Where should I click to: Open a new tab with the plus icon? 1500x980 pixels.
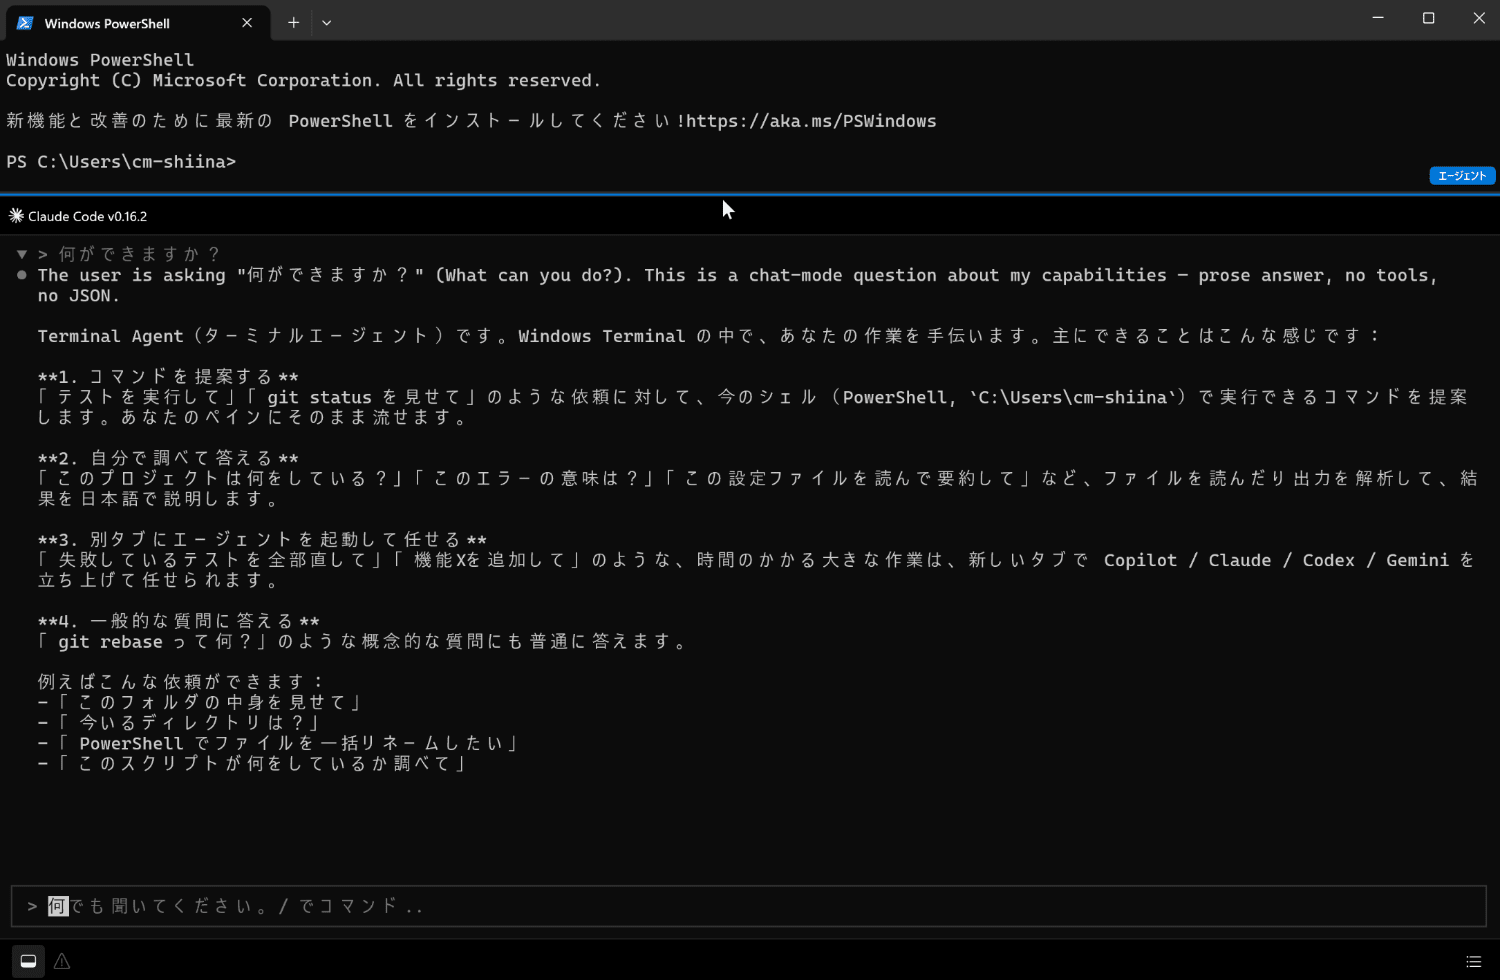[293, 22]
